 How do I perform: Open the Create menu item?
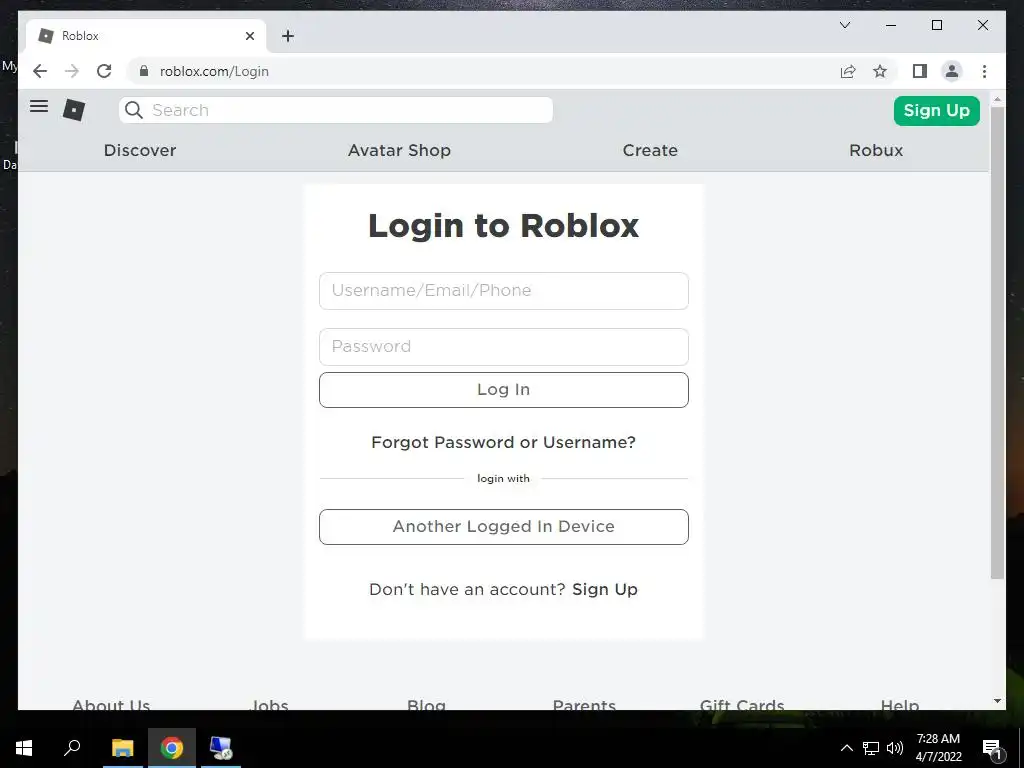click(x=650, y=150)
